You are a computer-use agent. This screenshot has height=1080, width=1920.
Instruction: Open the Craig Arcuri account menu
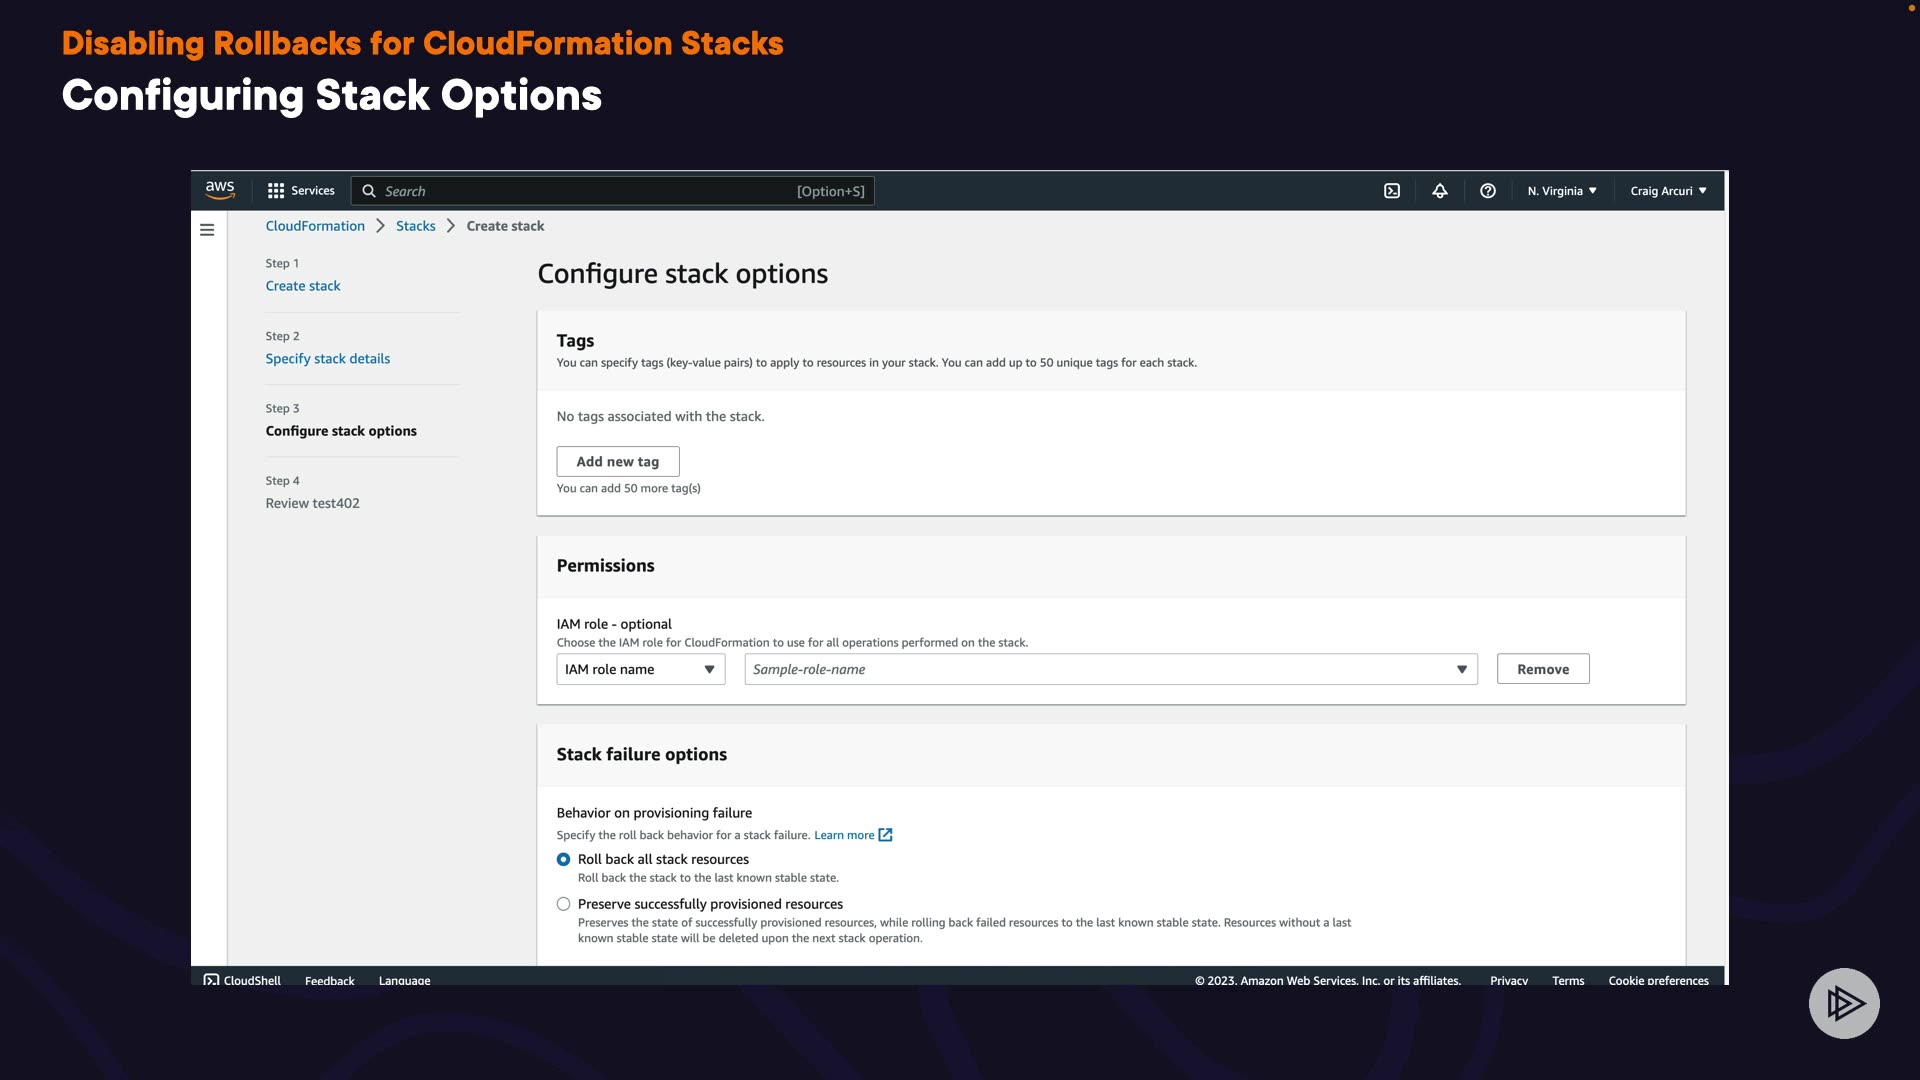(1667, 191)
